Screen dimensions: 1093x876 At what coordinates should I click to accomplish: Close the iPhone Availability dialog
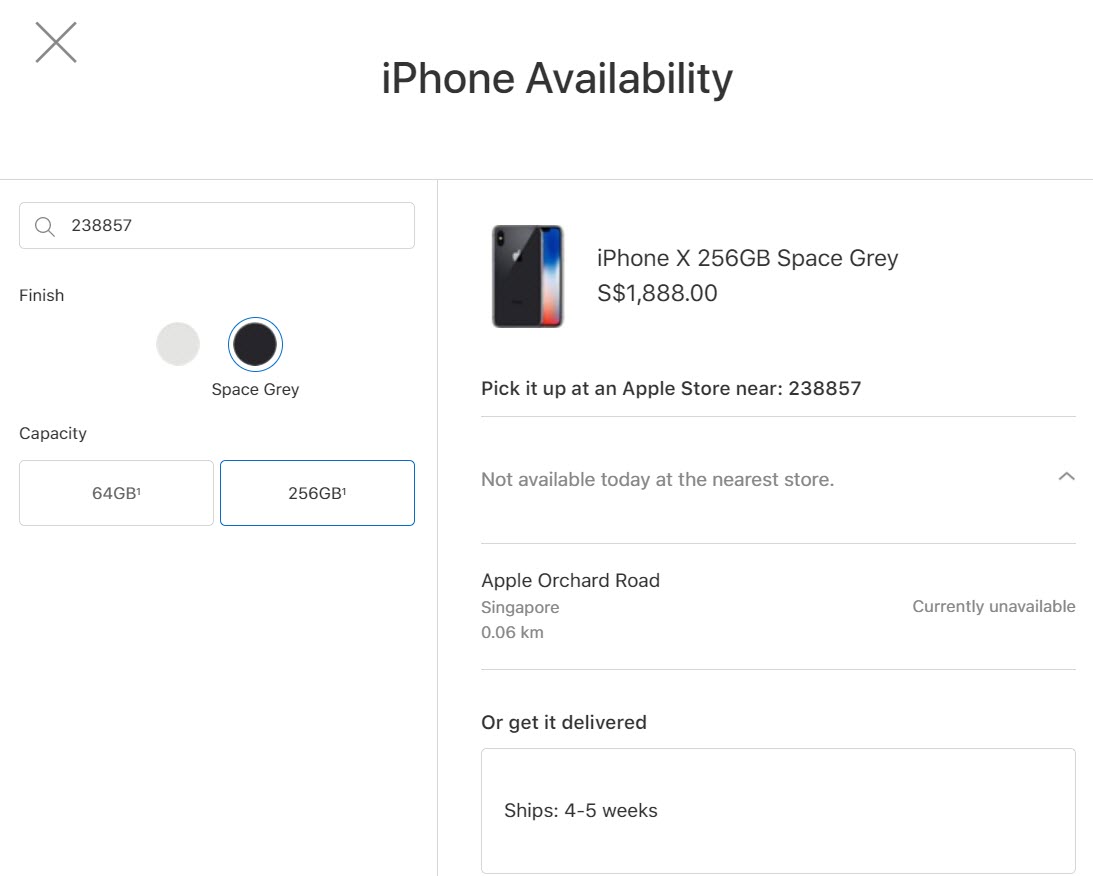(56, 42)
